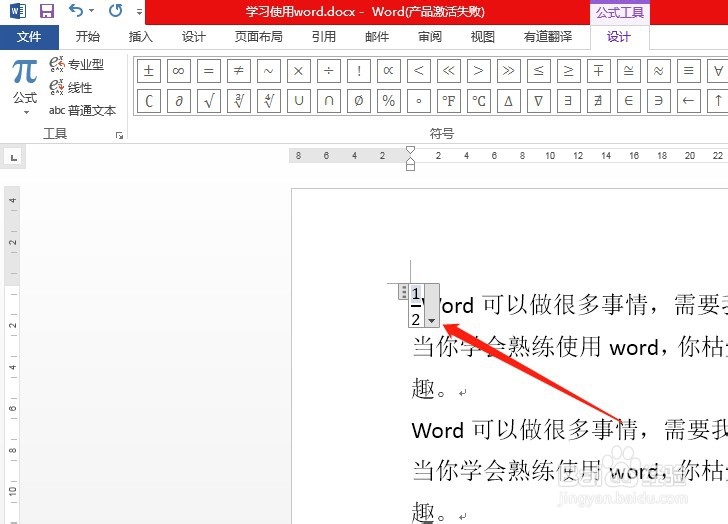Click the tab selector at ruler corner

(14, 158)
